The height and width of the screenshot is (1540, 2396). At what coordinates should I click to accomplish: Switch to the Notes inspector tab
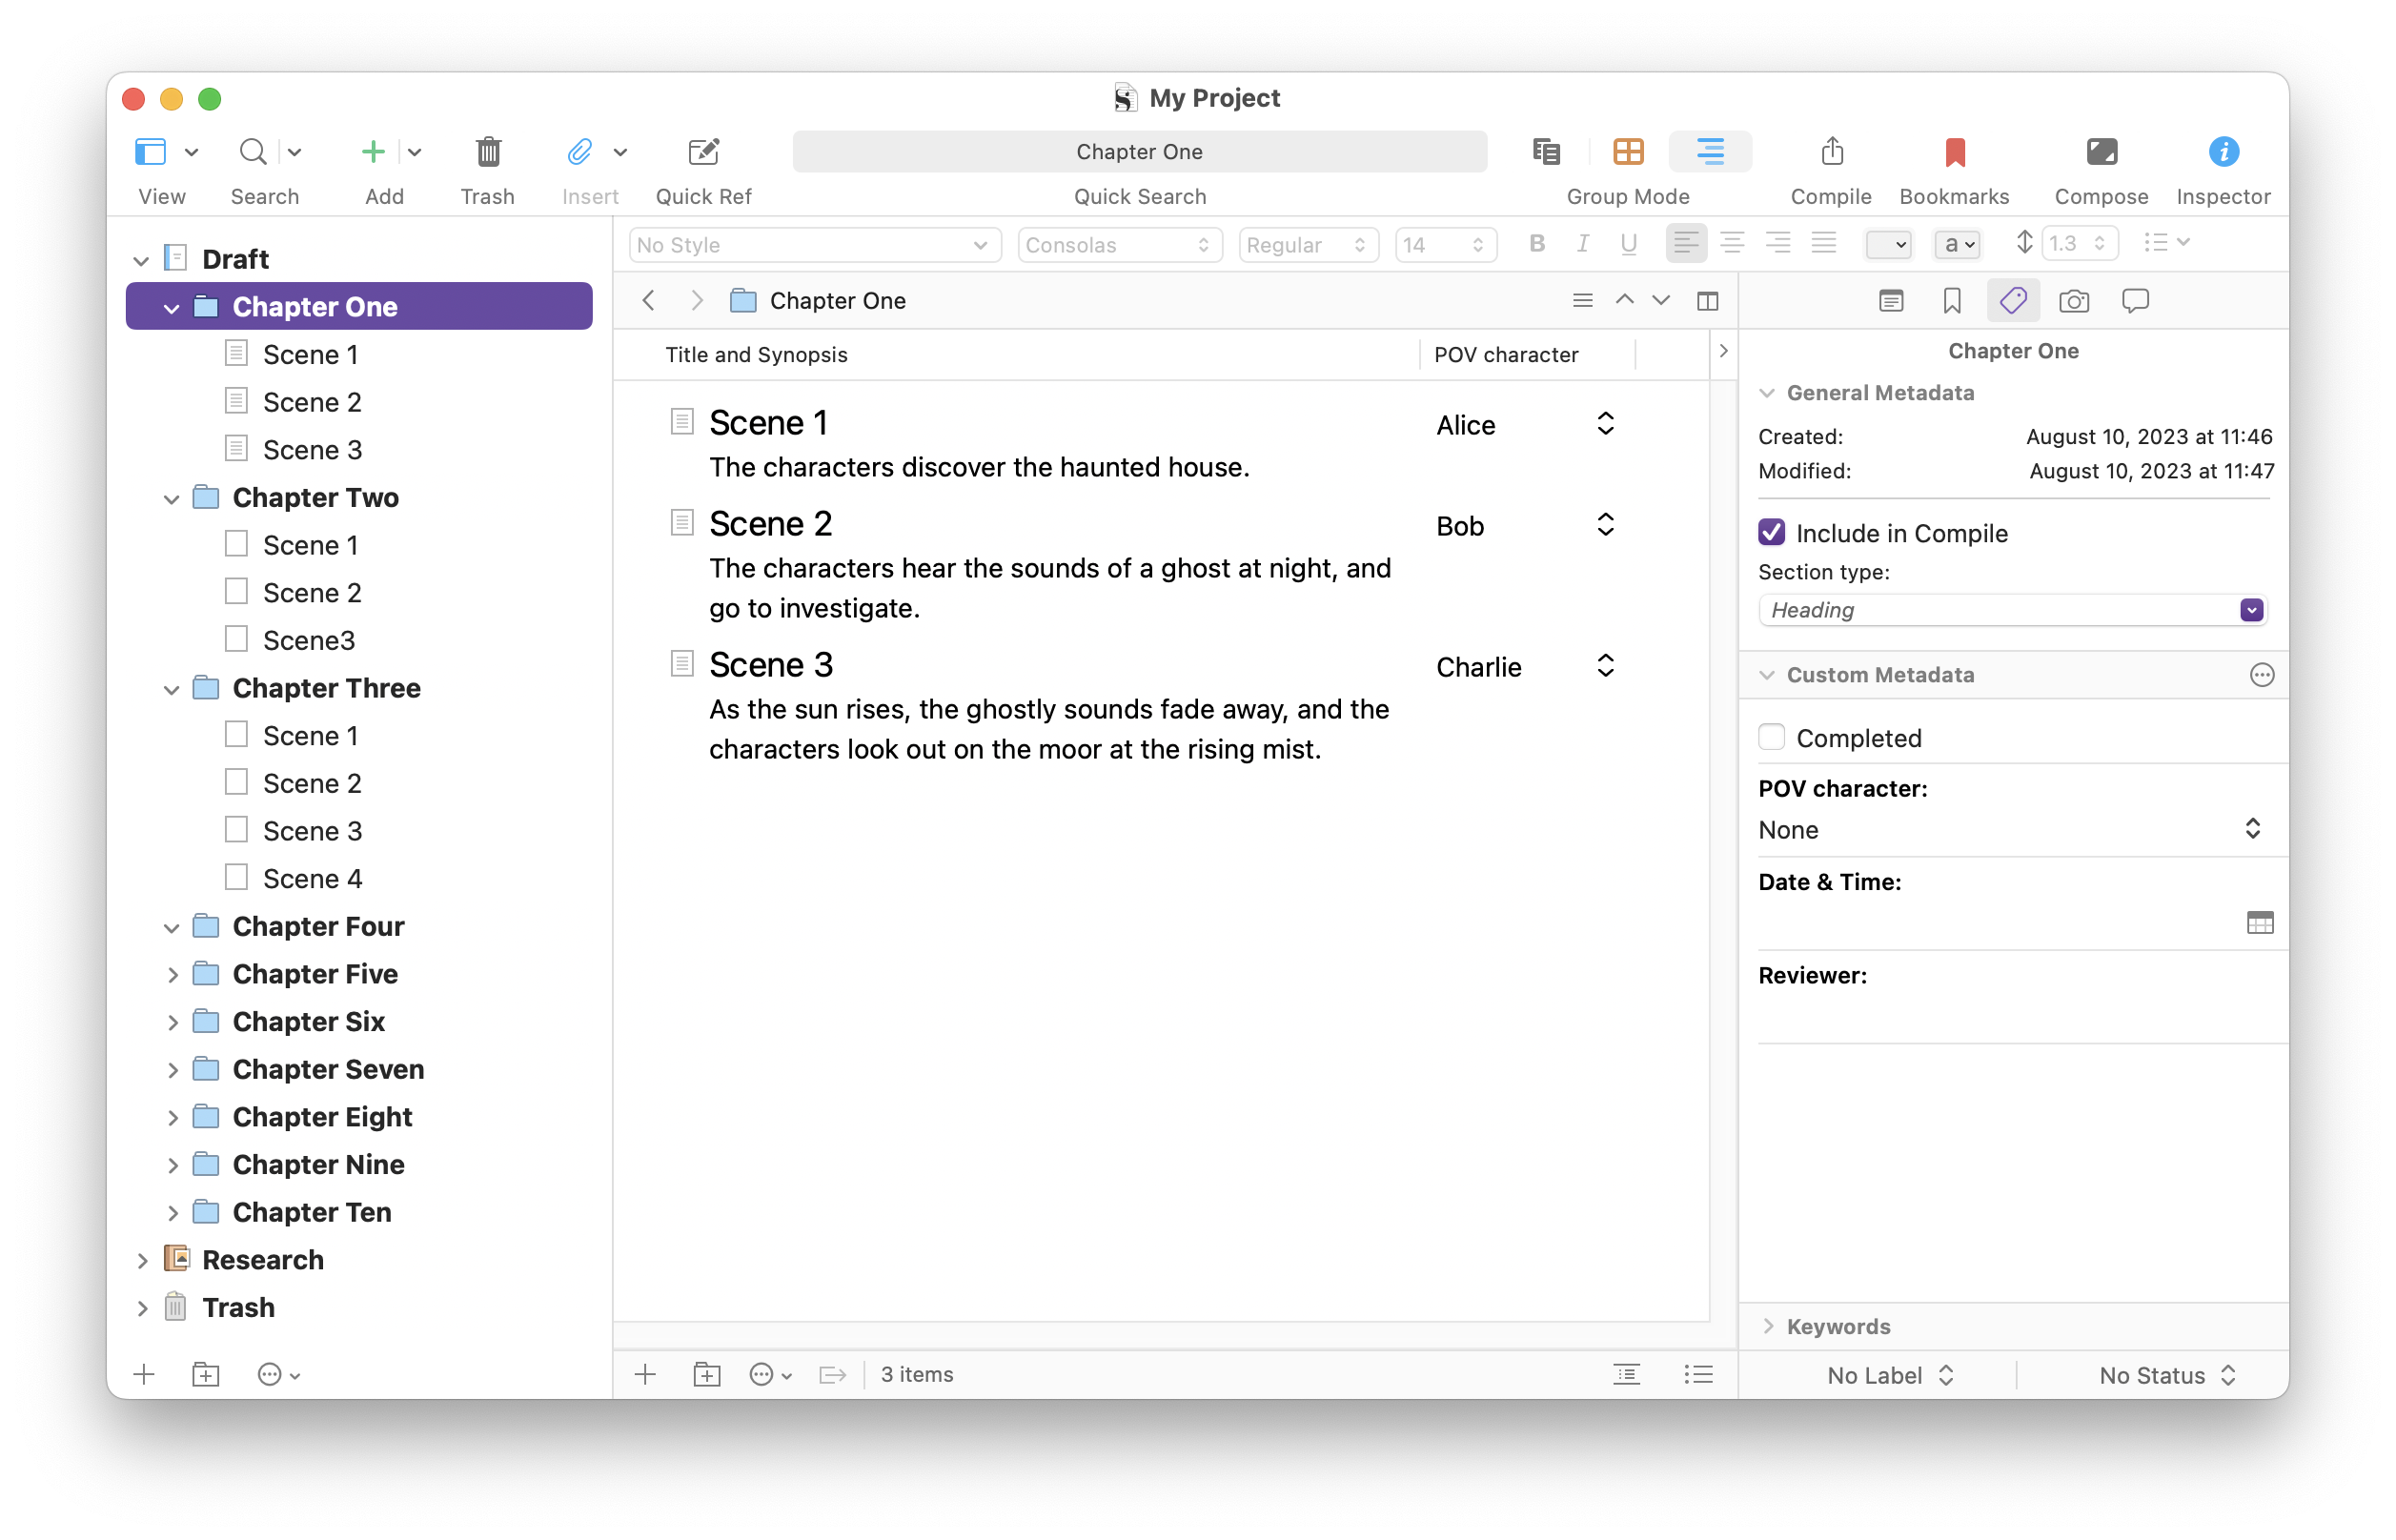[x=1890, y=301]
